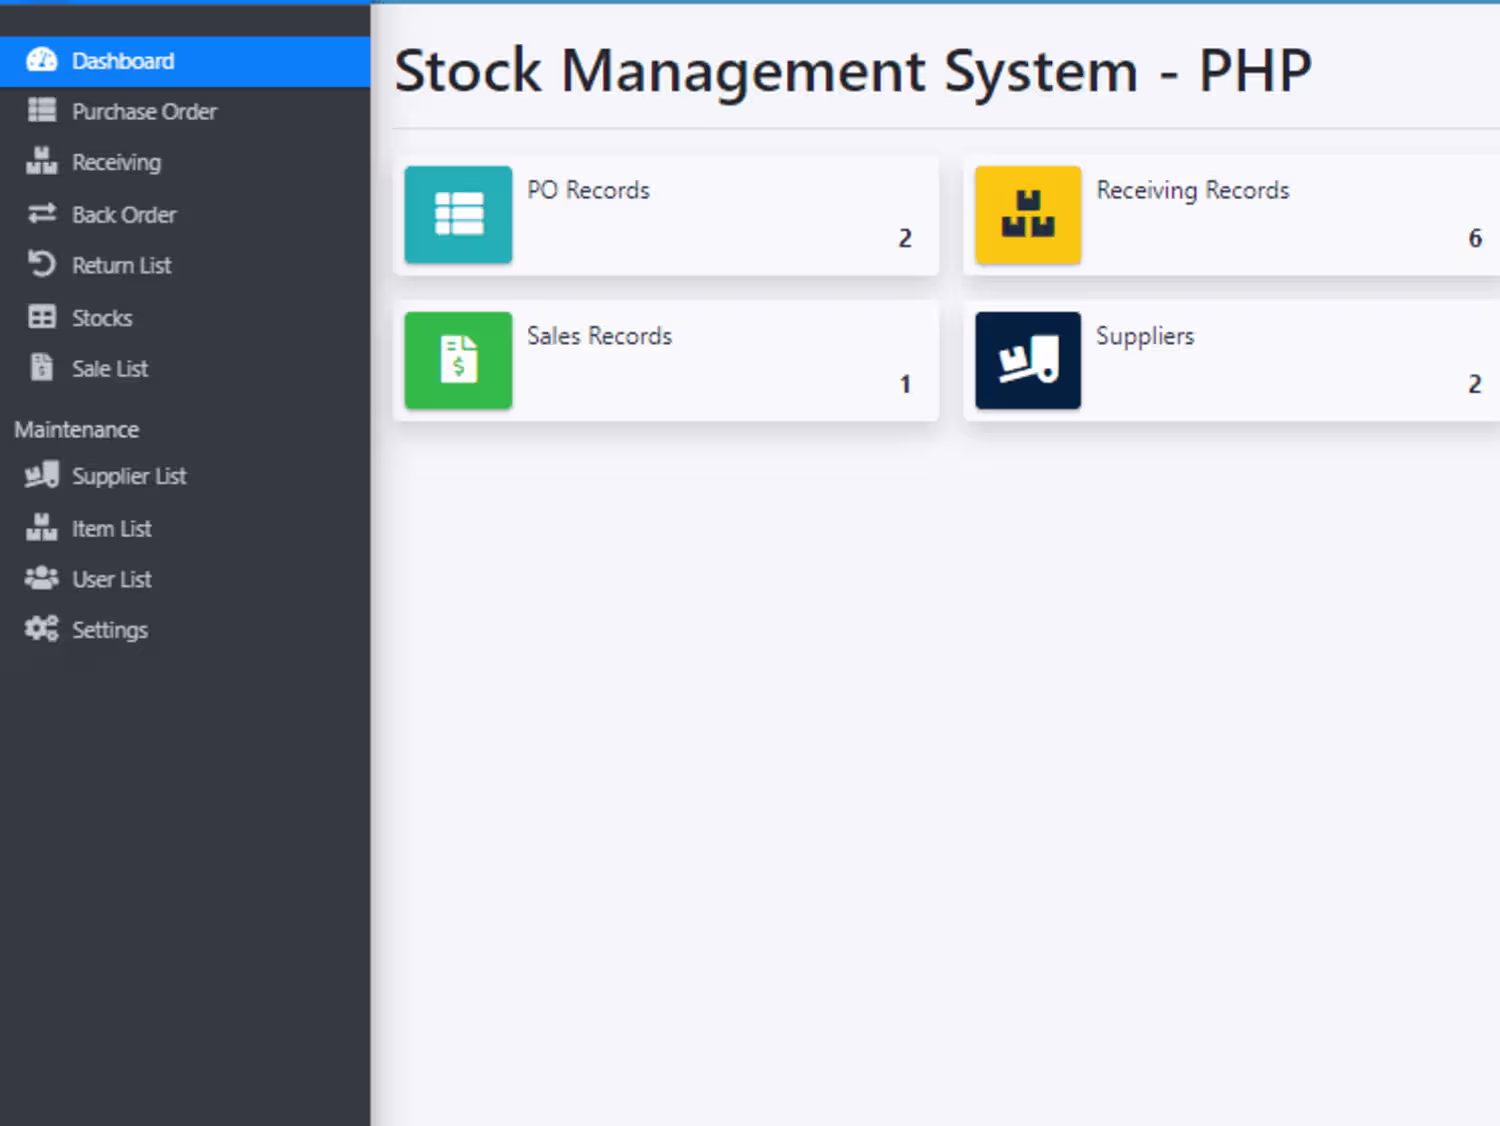Click the Purchase Order list icon
This screenshot has width=1500, height=1126.
tap(41, 111)
